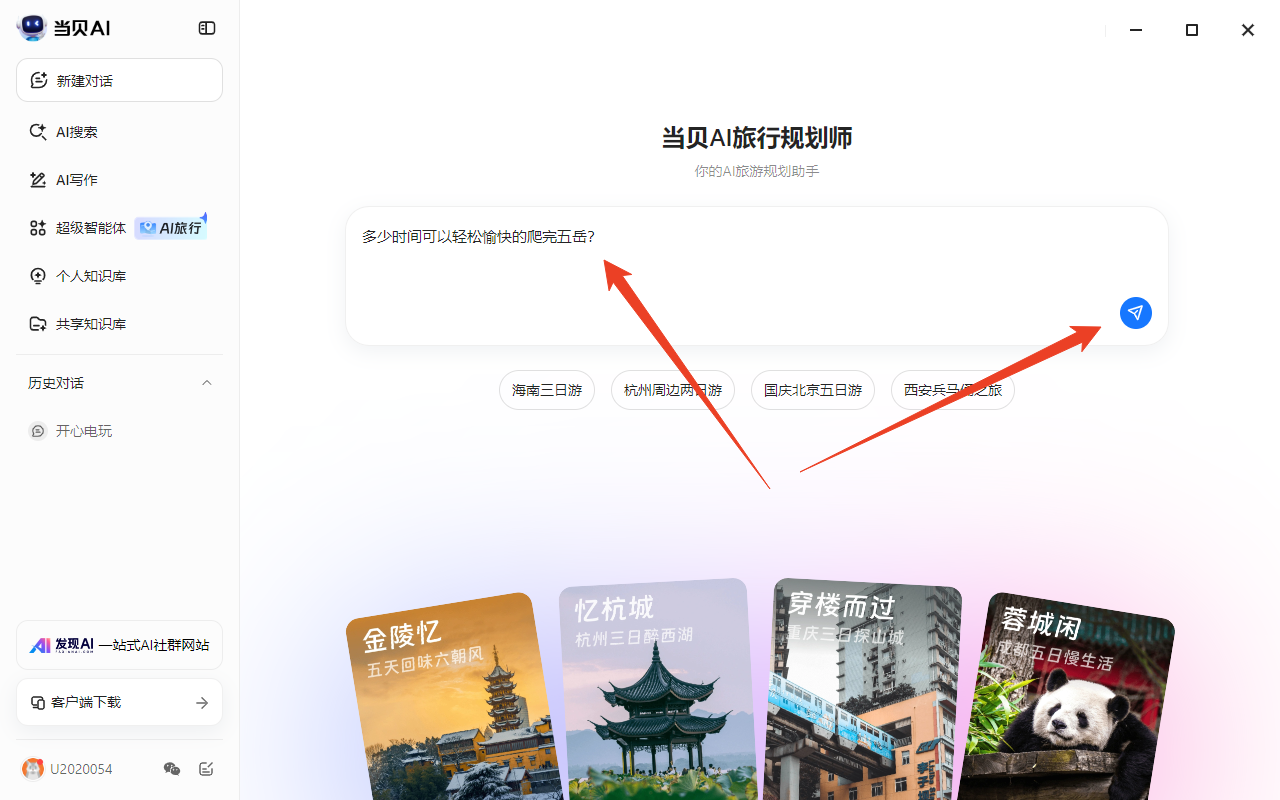This screenshot has height=800, width=1280.
Task: Click the AI写作 pen icon
Action: click(38, 180)
